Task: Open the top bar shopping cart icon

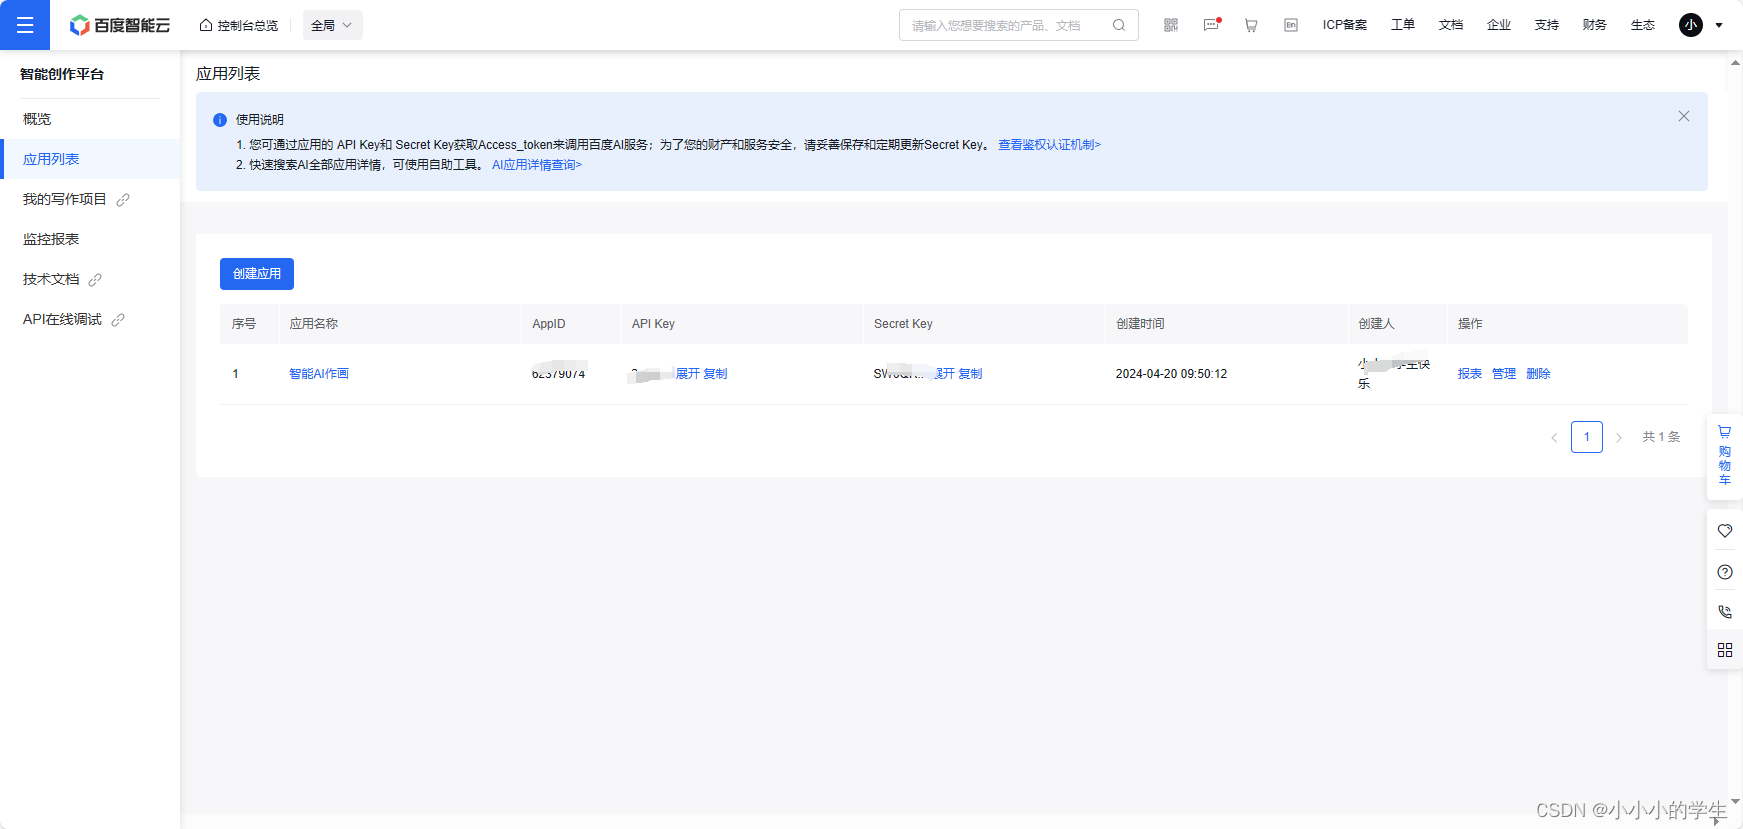Action: (1251, 25)
